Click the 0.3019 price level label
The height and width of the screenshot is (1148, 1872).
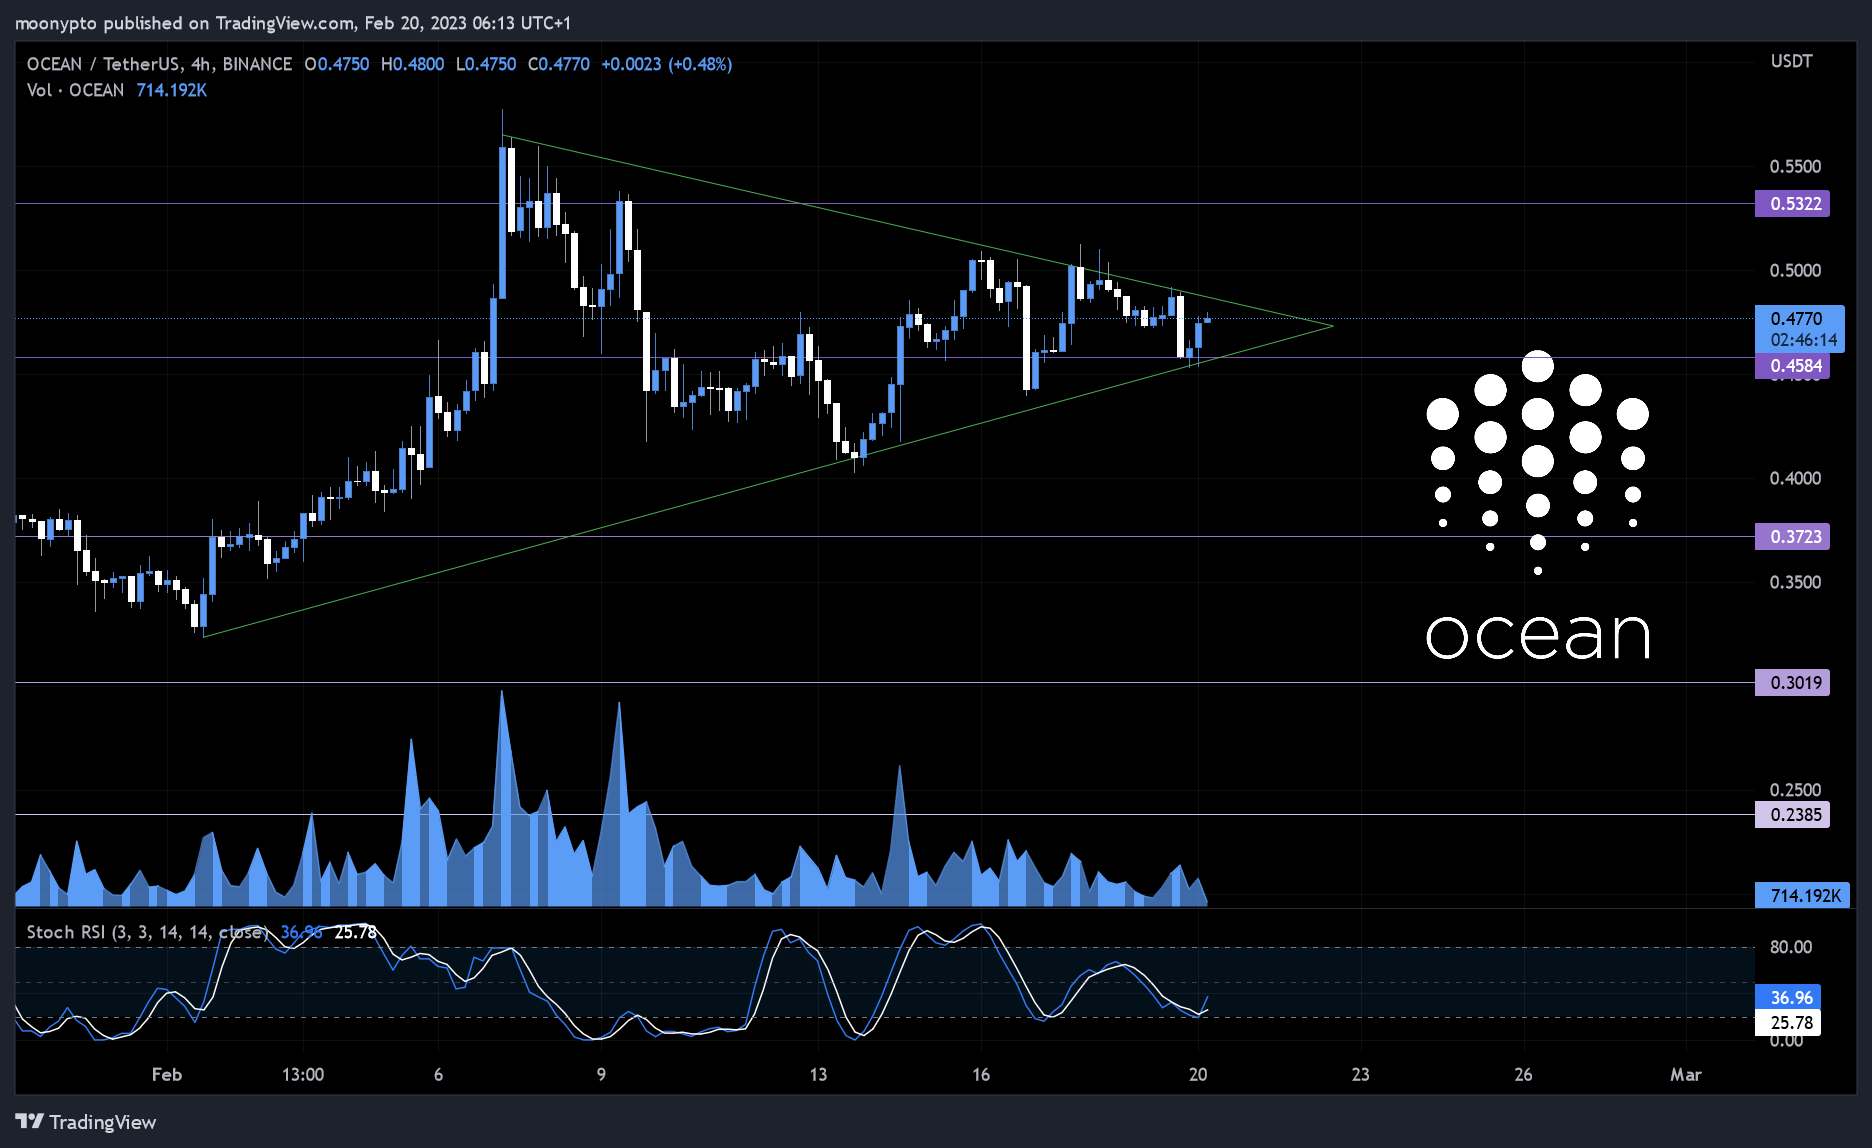coord(1792,683)
